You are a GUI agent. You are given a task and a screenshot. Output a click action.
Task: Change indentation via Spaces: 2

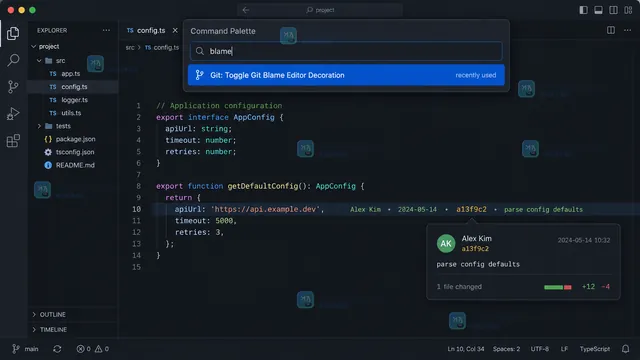[506, 349]
